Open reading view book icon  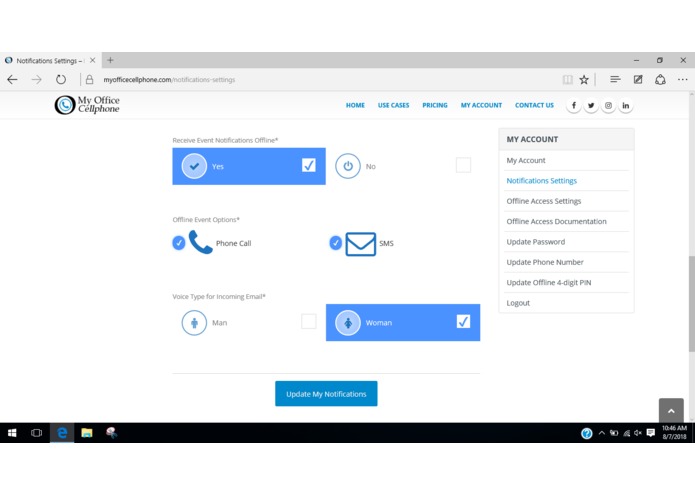point(567,80)
